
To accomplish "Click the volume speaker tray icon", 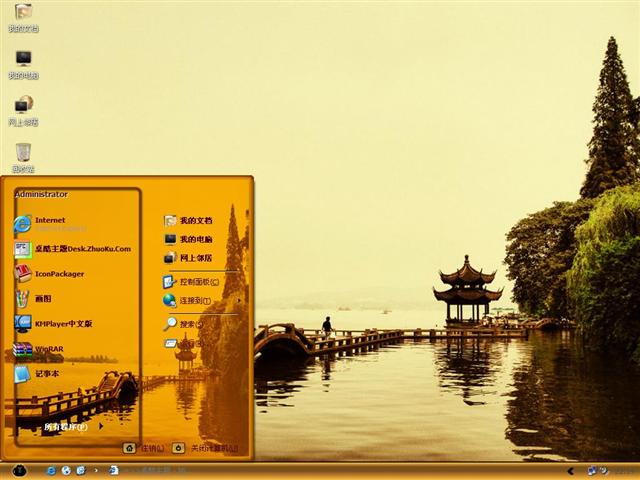I will 604,471.
